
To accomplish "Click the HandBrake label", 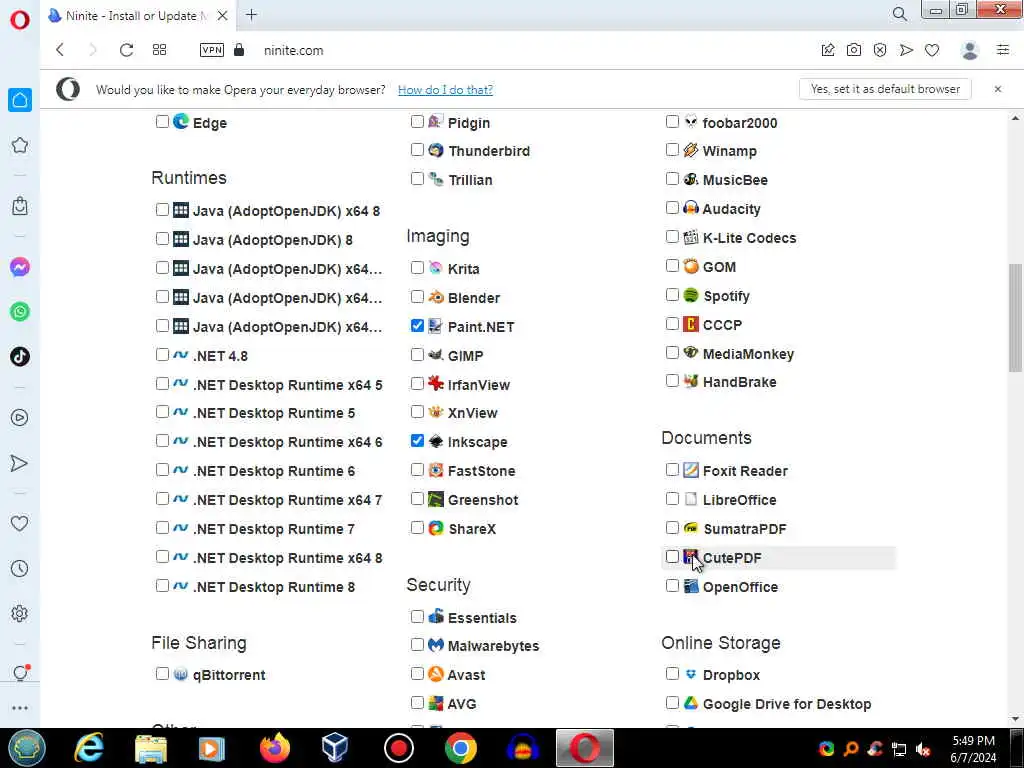I will pyautogui.click(x=739, y=382).
